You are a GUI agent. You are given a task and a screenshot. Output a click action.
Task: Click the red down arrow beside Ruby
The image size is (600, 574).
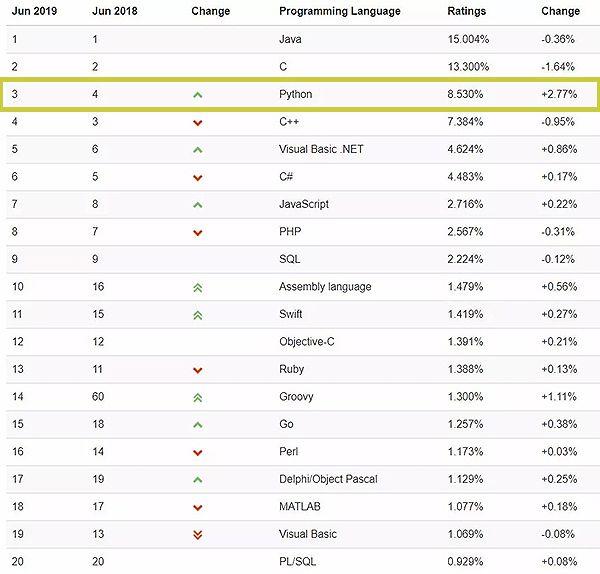click(197, 370)
